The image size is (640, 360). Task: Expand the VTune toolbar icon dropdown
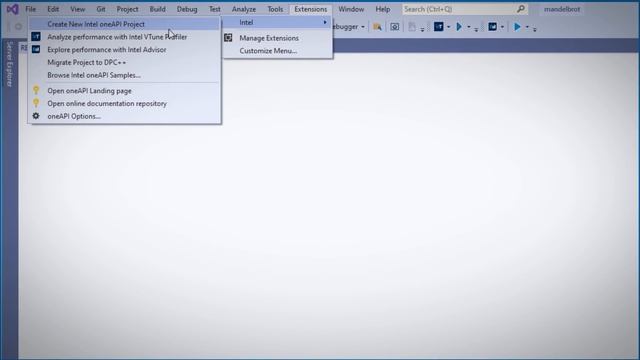[449, 27]
